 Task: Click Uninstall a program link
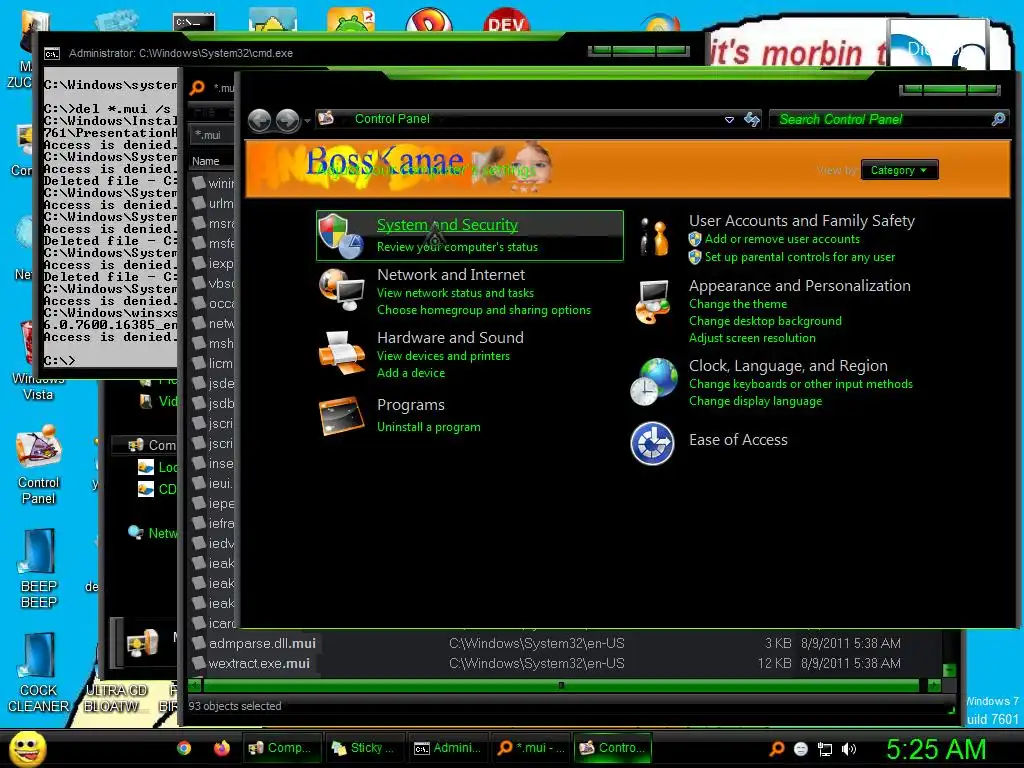click(428, 427)
